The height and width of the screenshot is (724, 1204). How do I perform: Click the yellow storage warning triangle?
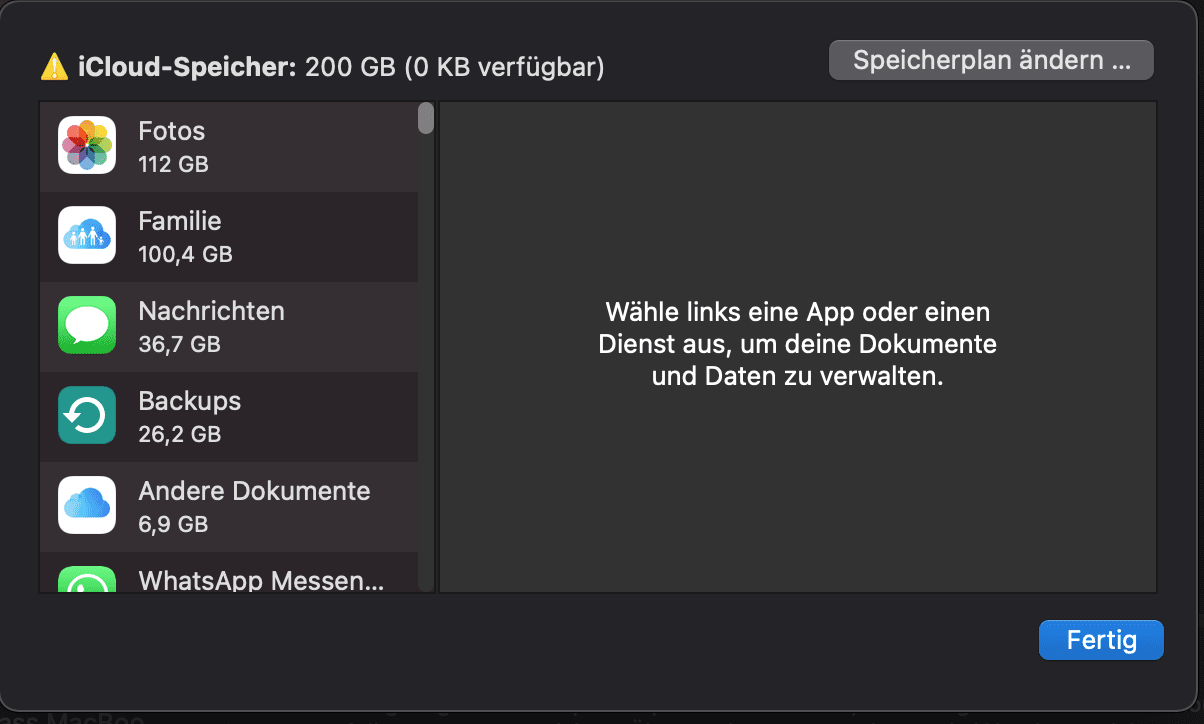pos(54,67)
